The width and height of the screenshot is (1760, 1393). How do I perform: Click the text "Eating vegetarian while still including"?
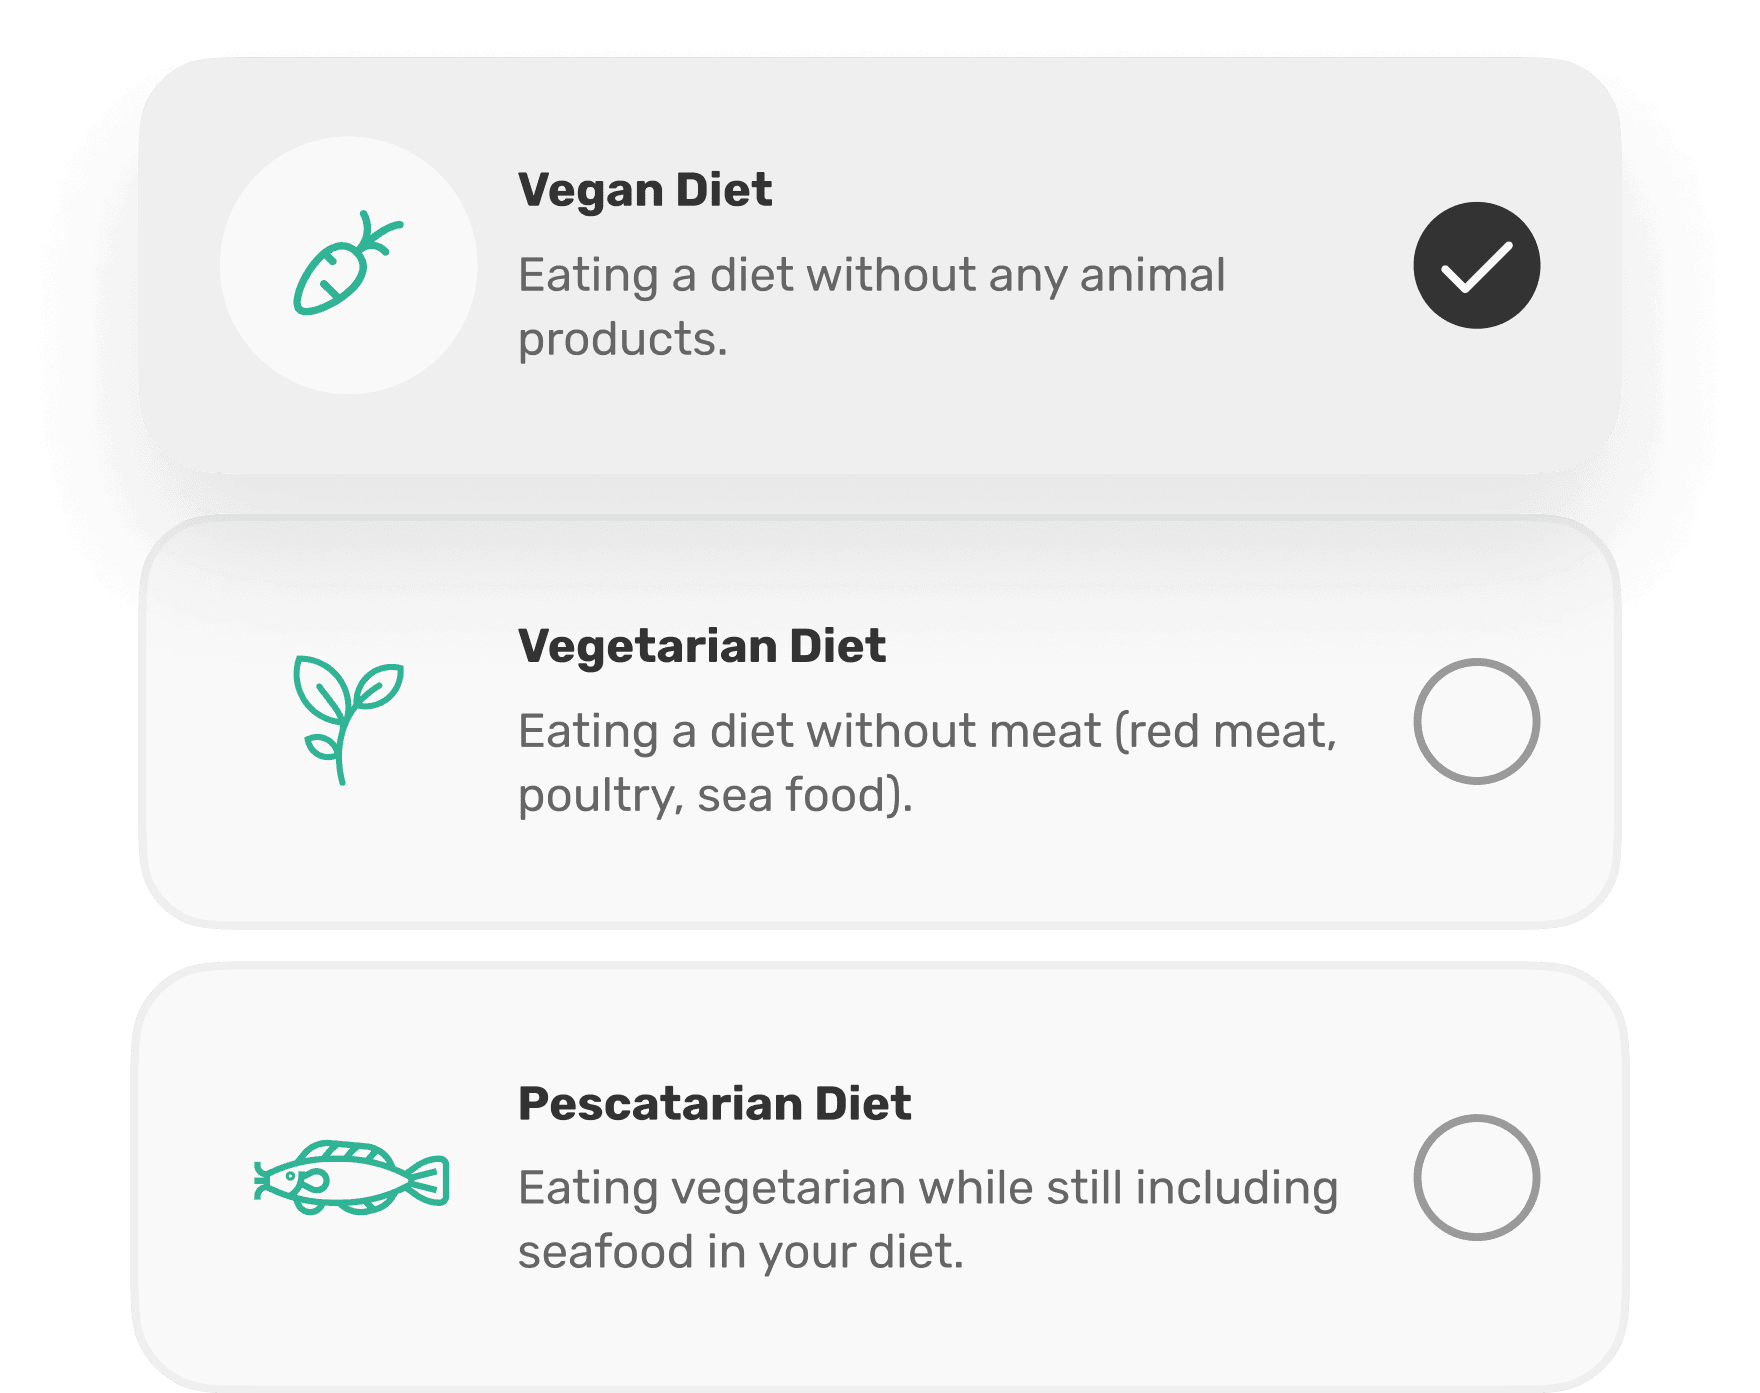coord(928,1188)
